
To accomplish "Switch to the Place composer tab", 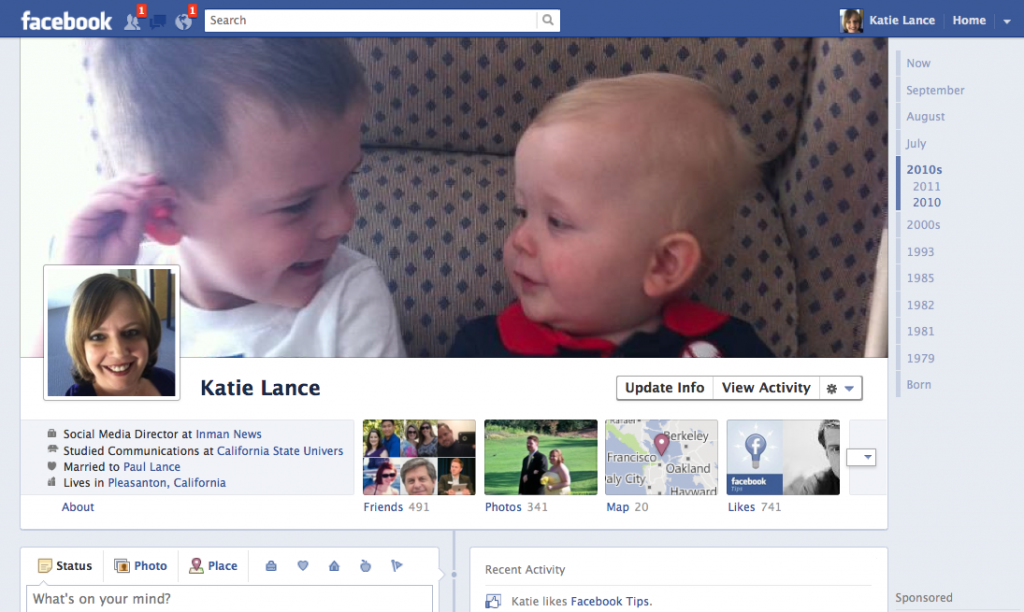I will point(213,566).
